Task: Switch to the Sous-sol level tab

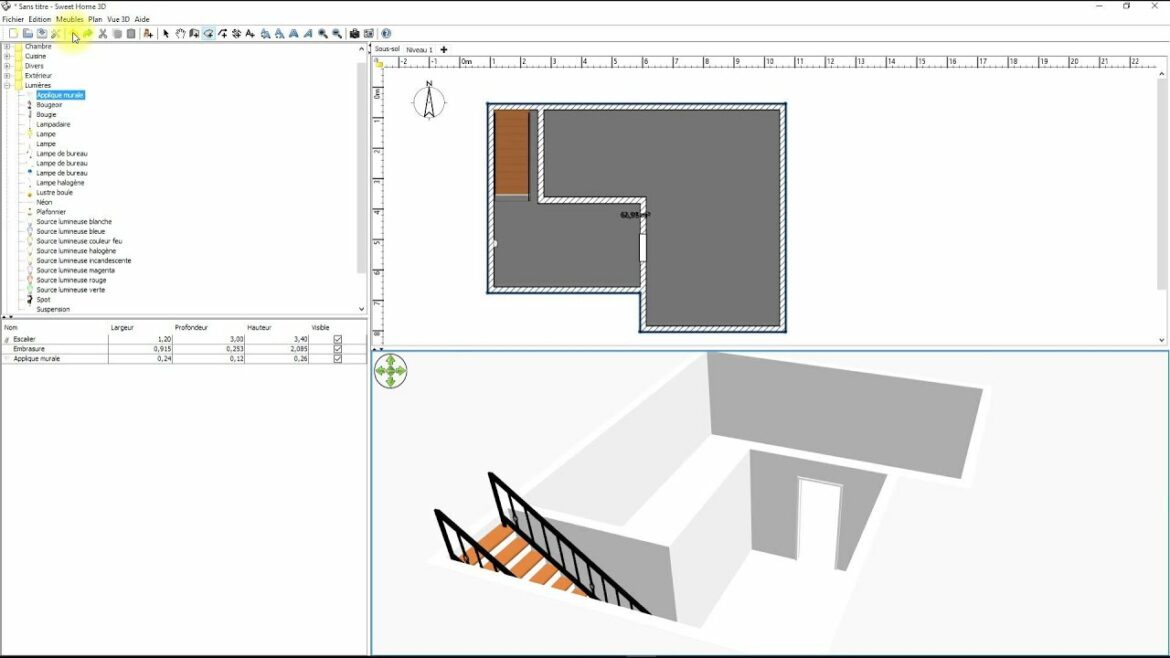Action: [387, 49]
